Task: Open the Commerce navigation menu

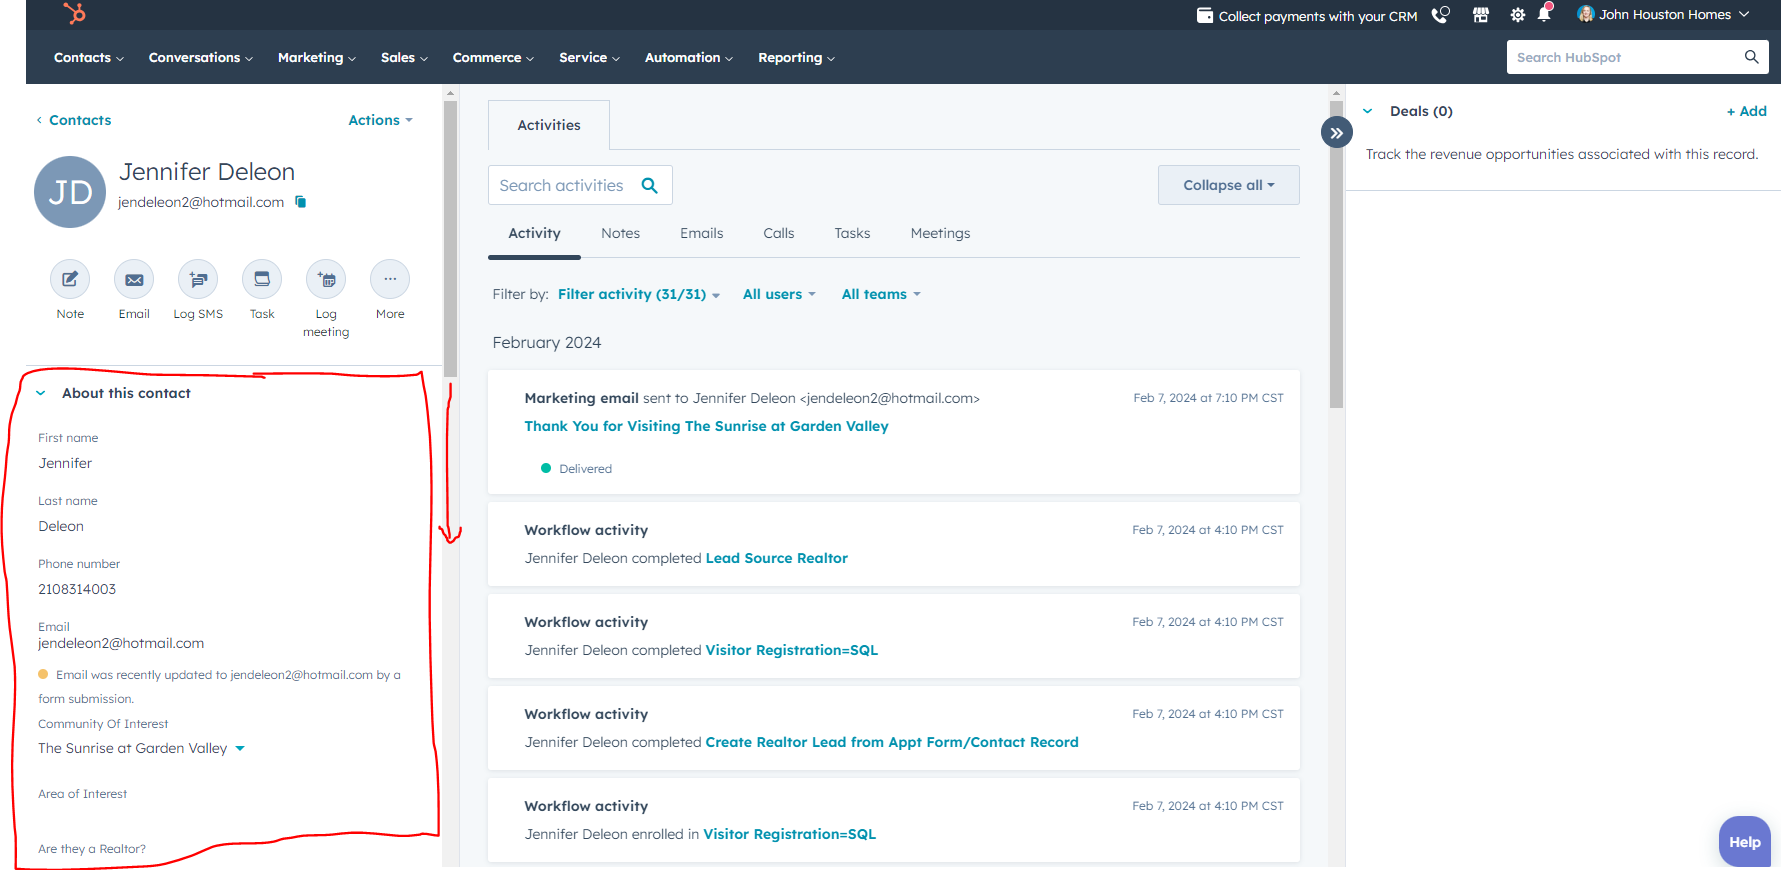Action: tap(493, 58)
